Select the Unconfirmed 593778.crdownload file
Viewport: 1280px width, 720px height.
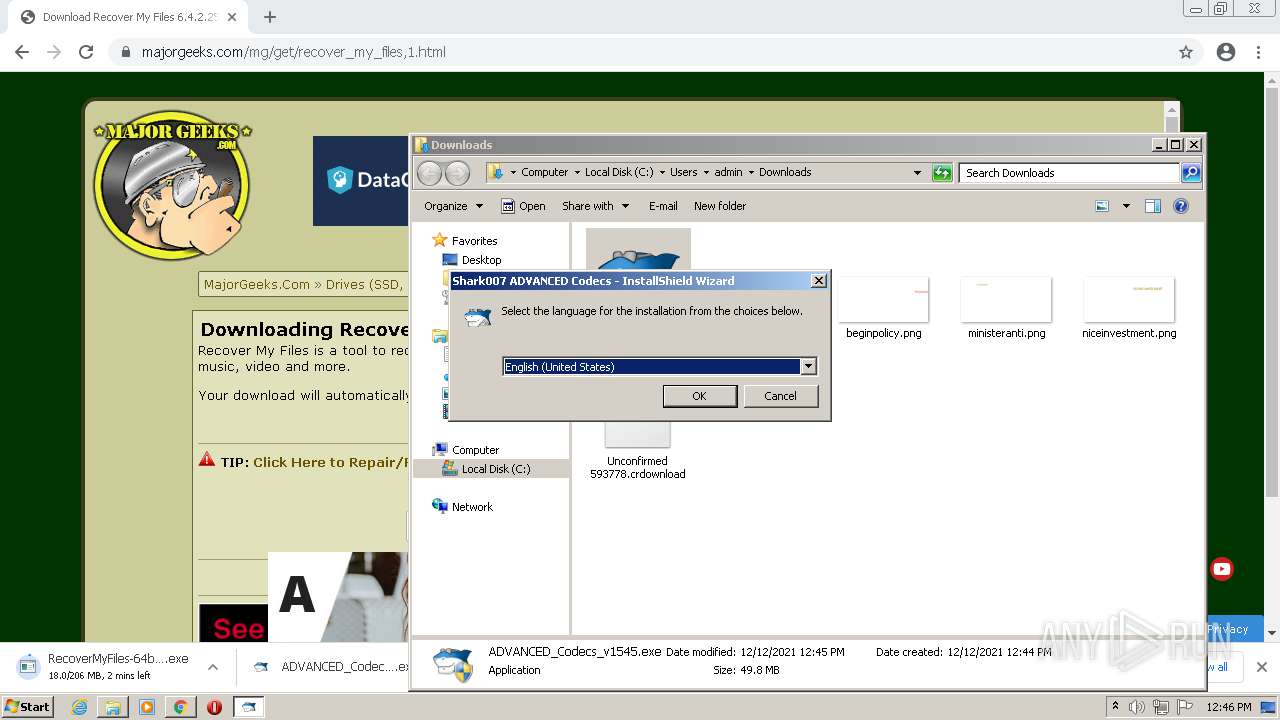[x=638, y=451]
